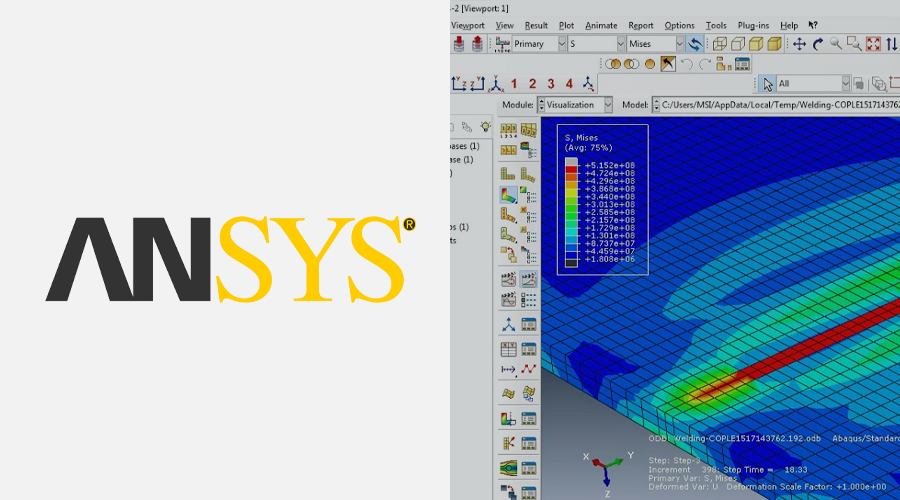Image resolution: width=900 pixels, height=500 pixels.
Task: Toggle the highlighted pick arrow display group tool
Action: (668, 64)
